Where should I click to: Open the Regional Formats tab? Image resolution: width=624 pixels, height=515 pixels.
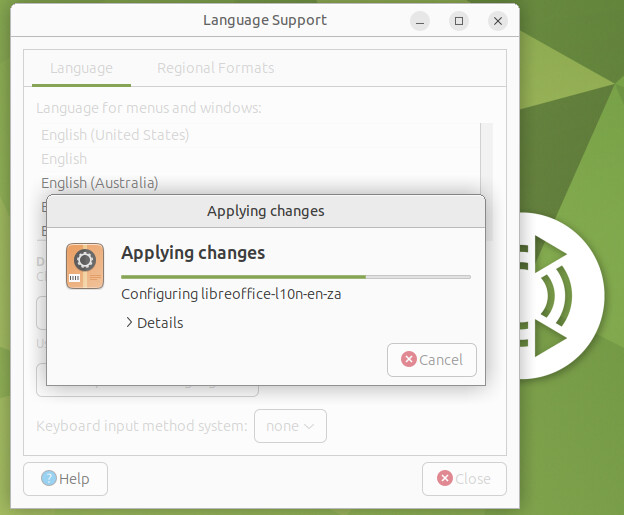click(x=215, y=68)
